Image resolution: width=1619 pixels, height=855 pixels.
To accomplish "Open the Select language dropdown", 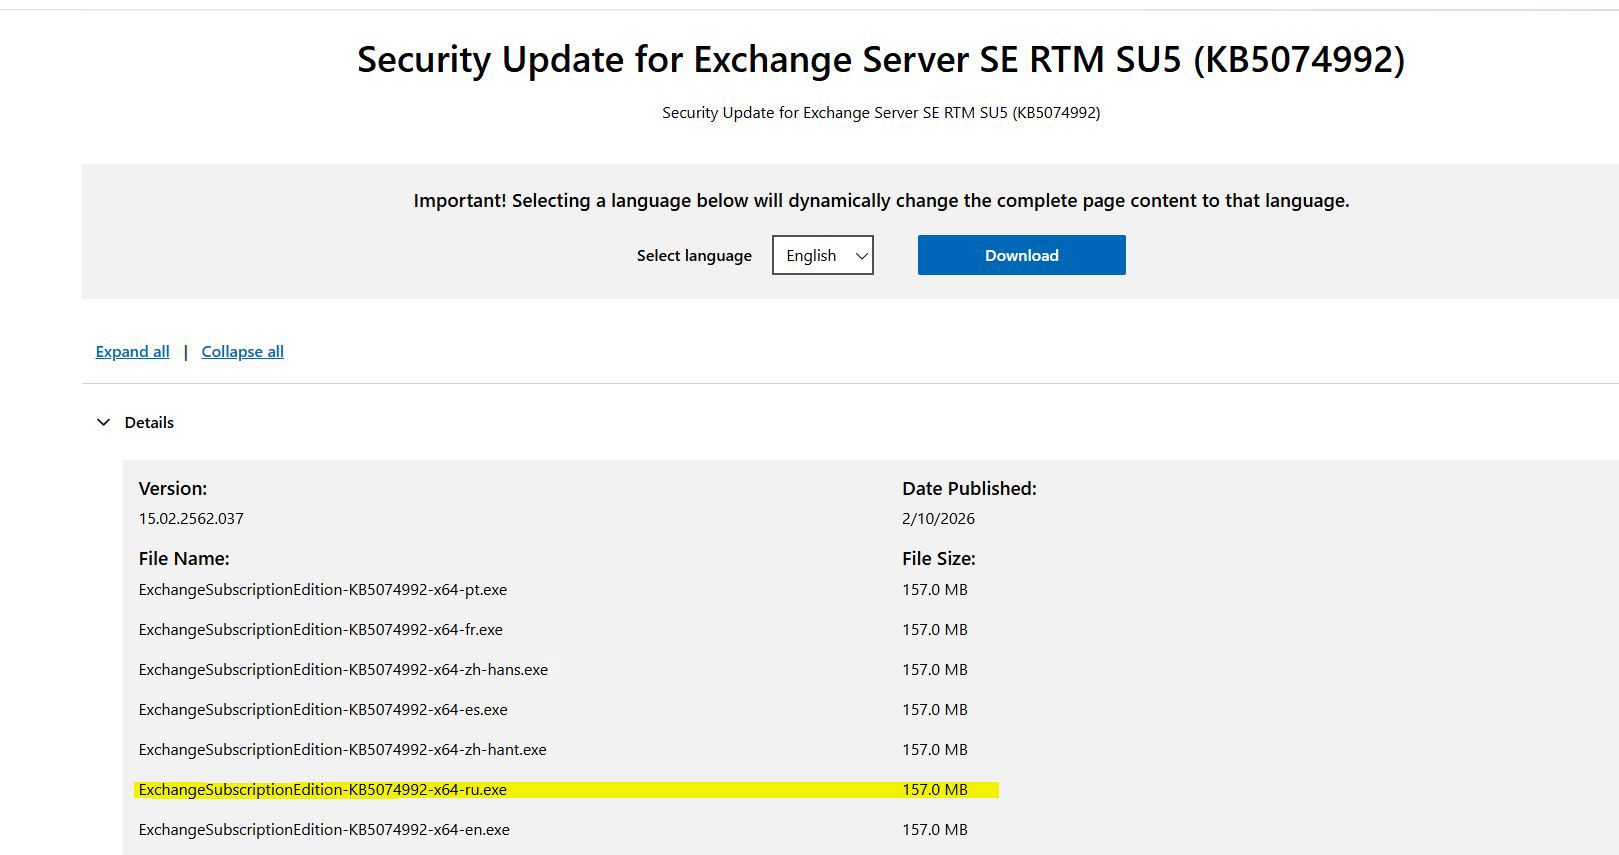I will (823, 255).
